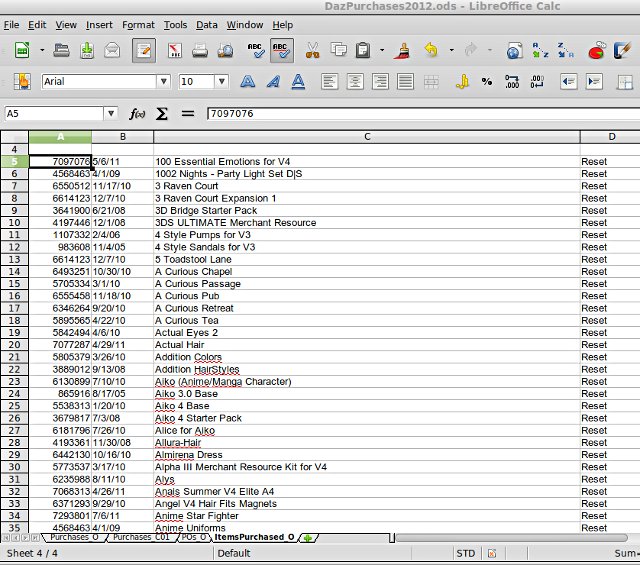
Task: Decrease indent
Action: point(569,82)
